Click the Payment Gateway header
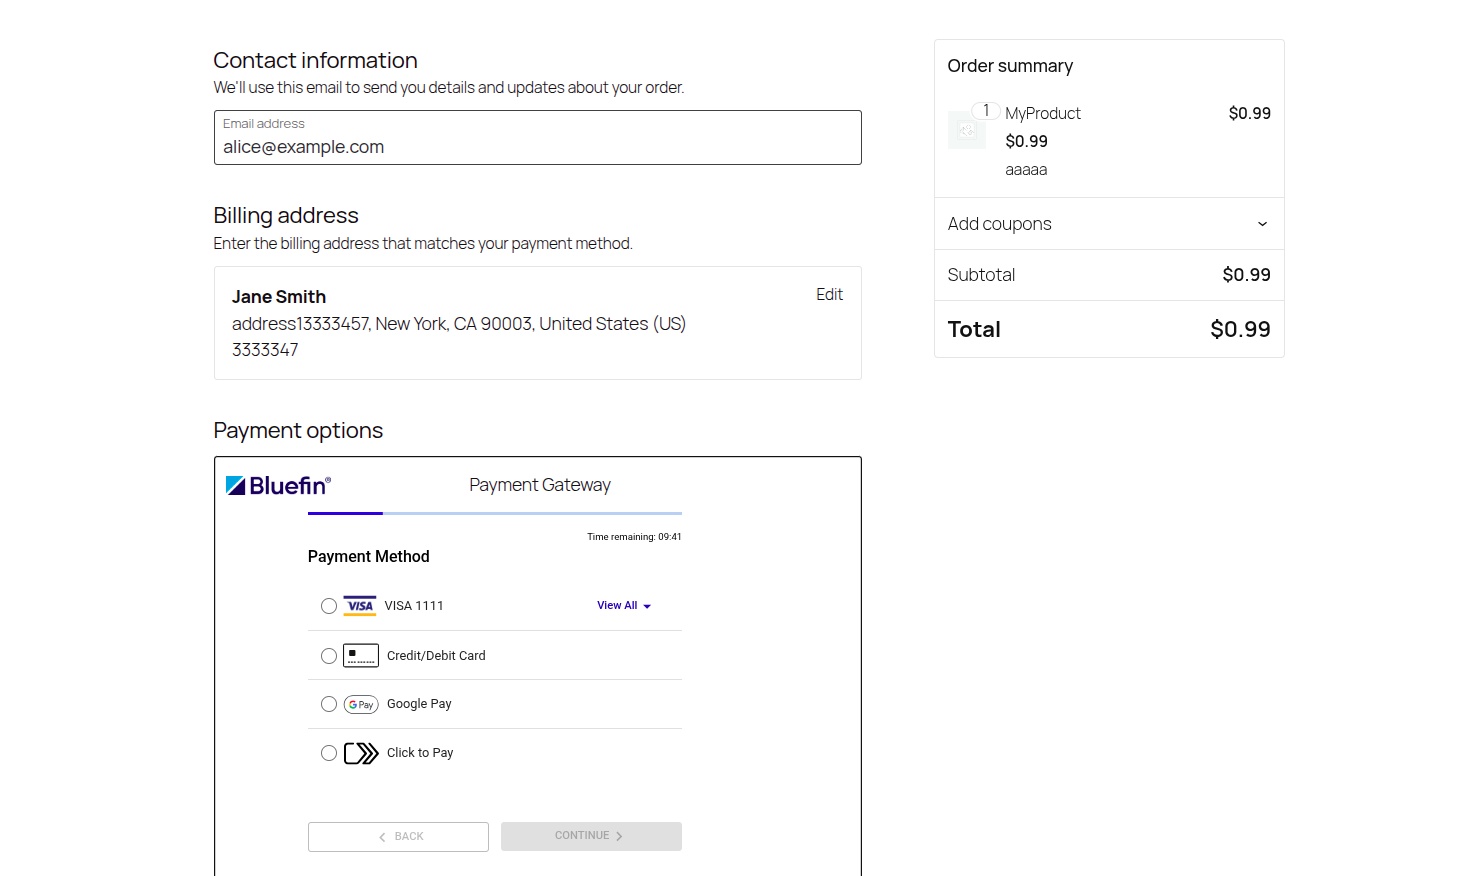This screenshot has height=876, width=1468. [540, 484]
